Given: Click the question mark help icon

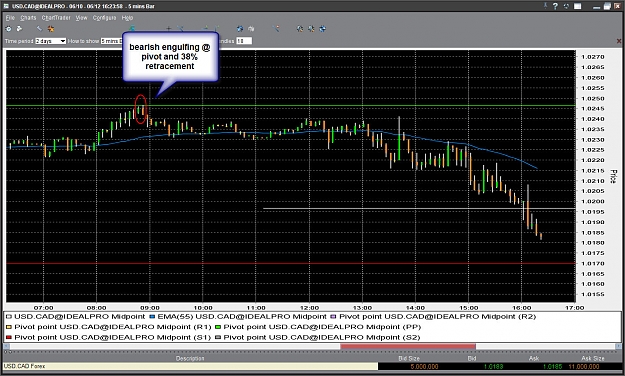Looking at the screenshot, I should point(555,6).
